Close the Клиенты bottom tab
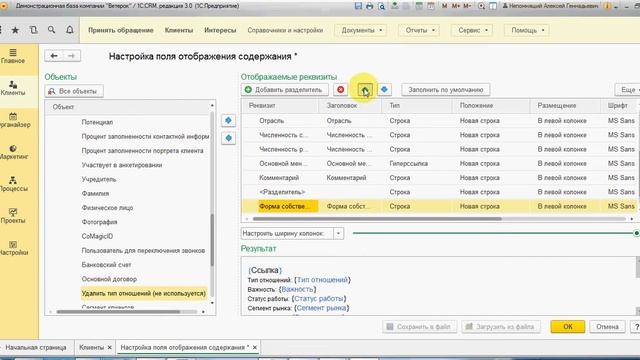Viewport: 640px width, 360px height. click(x=109, y=347)
